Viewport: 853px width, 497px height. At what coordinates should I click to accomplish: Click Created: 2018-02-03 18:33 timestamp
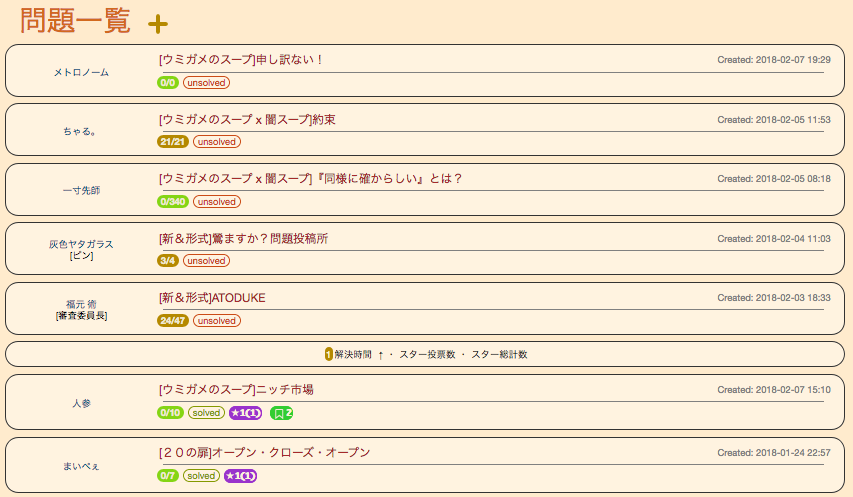pos(774,298)
